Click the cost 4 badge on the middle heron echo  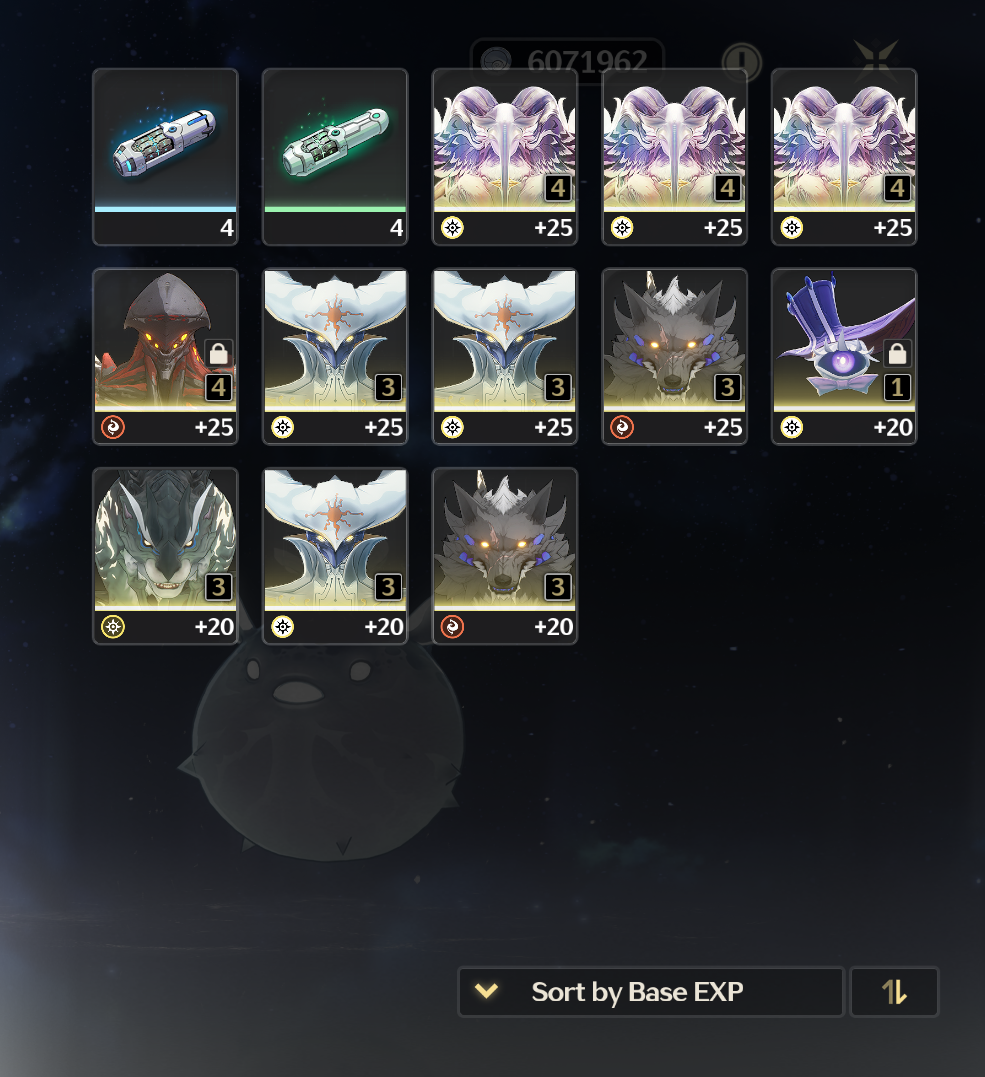click(x=727, y=188)
